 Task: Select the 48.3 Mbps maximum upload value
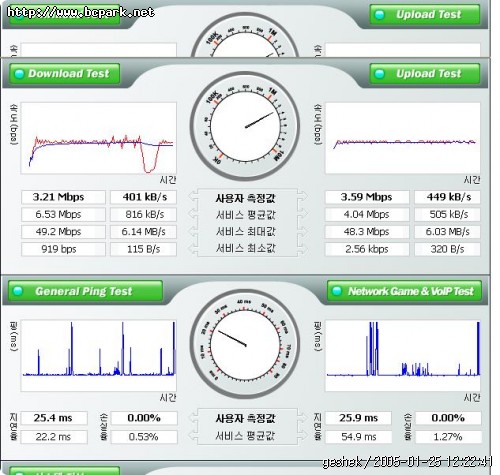(x=367, y=232)
